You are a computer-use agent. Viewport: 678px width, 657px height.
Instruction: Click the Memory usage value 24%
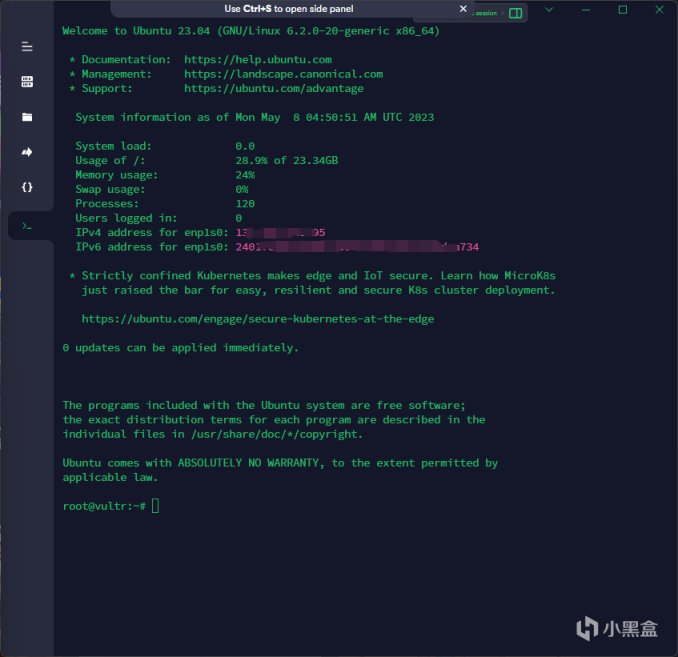pos(245,175)
